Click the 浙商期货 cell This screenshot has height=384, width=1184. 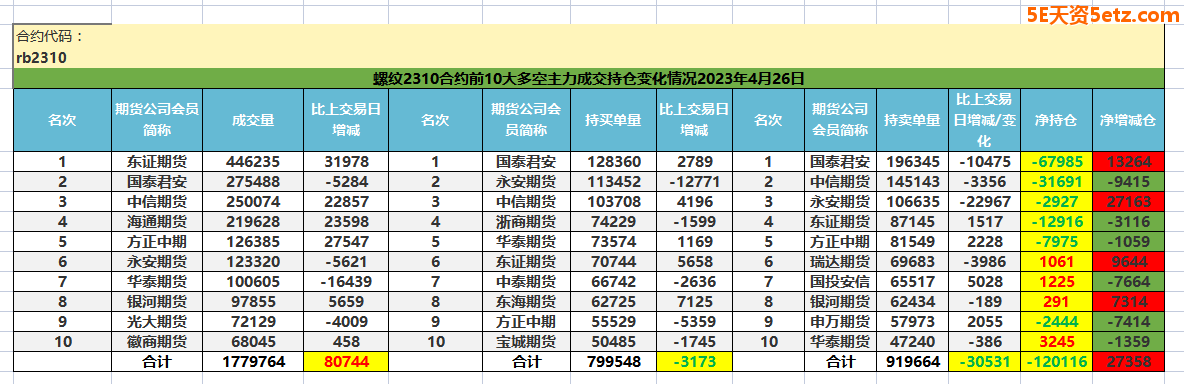(x=526, y=221)
